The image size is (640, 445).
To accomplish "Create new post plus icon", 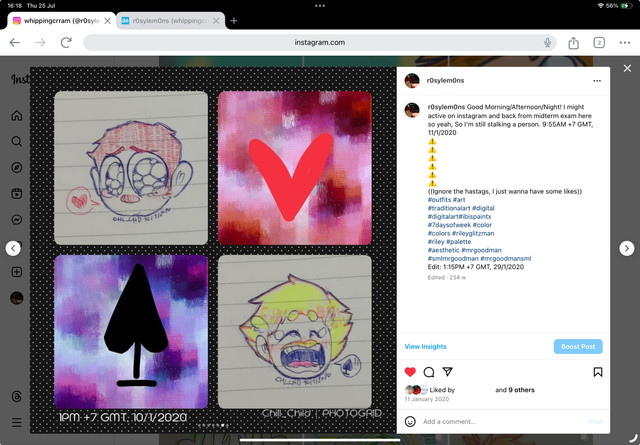I will [x=17, y=272].
